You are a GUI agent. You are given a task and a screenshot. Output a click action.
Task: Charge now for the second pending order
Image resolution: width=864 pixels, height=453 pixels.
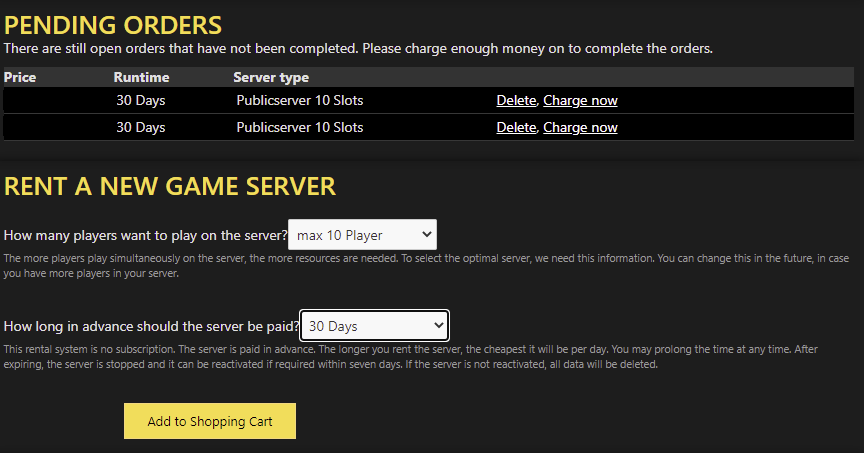(x=580, y=127)
